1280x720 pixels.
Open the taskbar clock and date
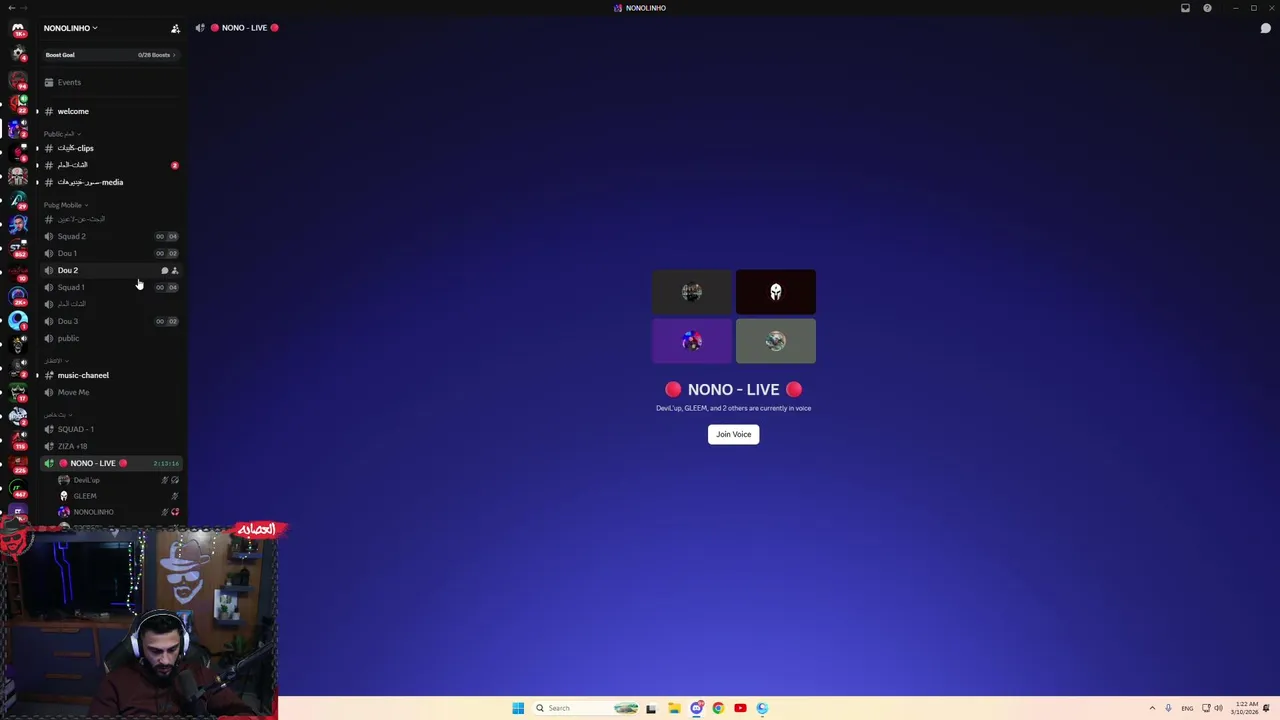1245,708
